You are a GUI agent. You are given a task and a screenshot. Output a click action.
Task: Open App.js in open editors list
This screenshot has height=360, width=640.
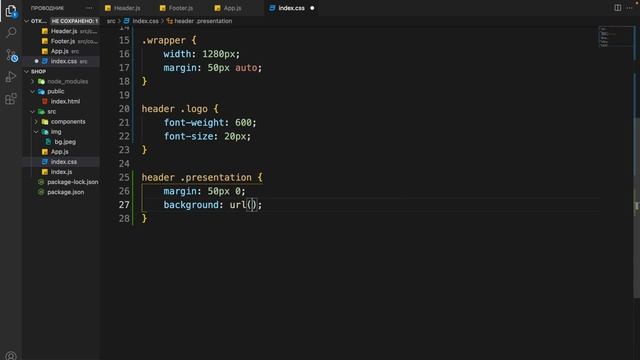click(61, 51)
